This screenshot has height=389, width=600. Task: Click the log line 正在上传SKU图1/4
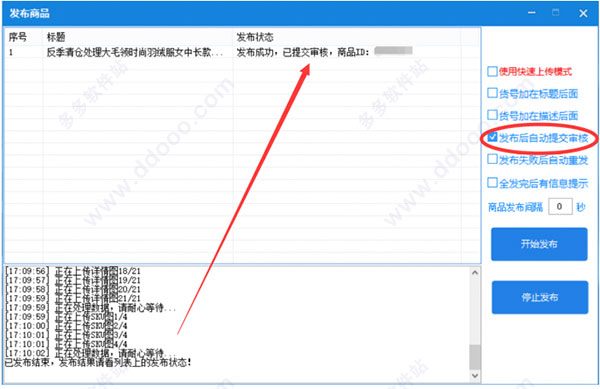66,317
